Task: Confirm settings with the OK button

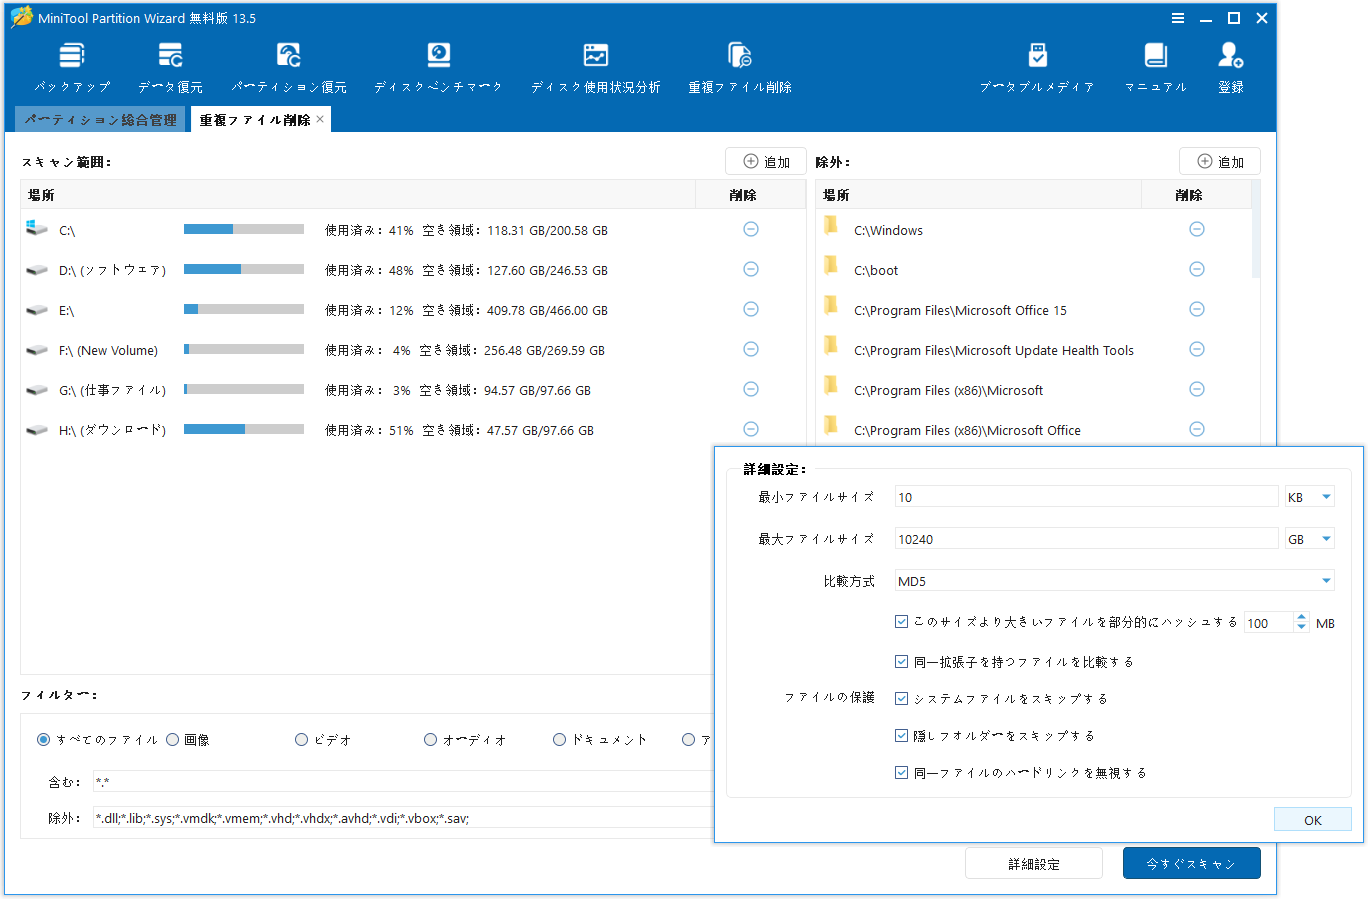Action: (1312, 819)
